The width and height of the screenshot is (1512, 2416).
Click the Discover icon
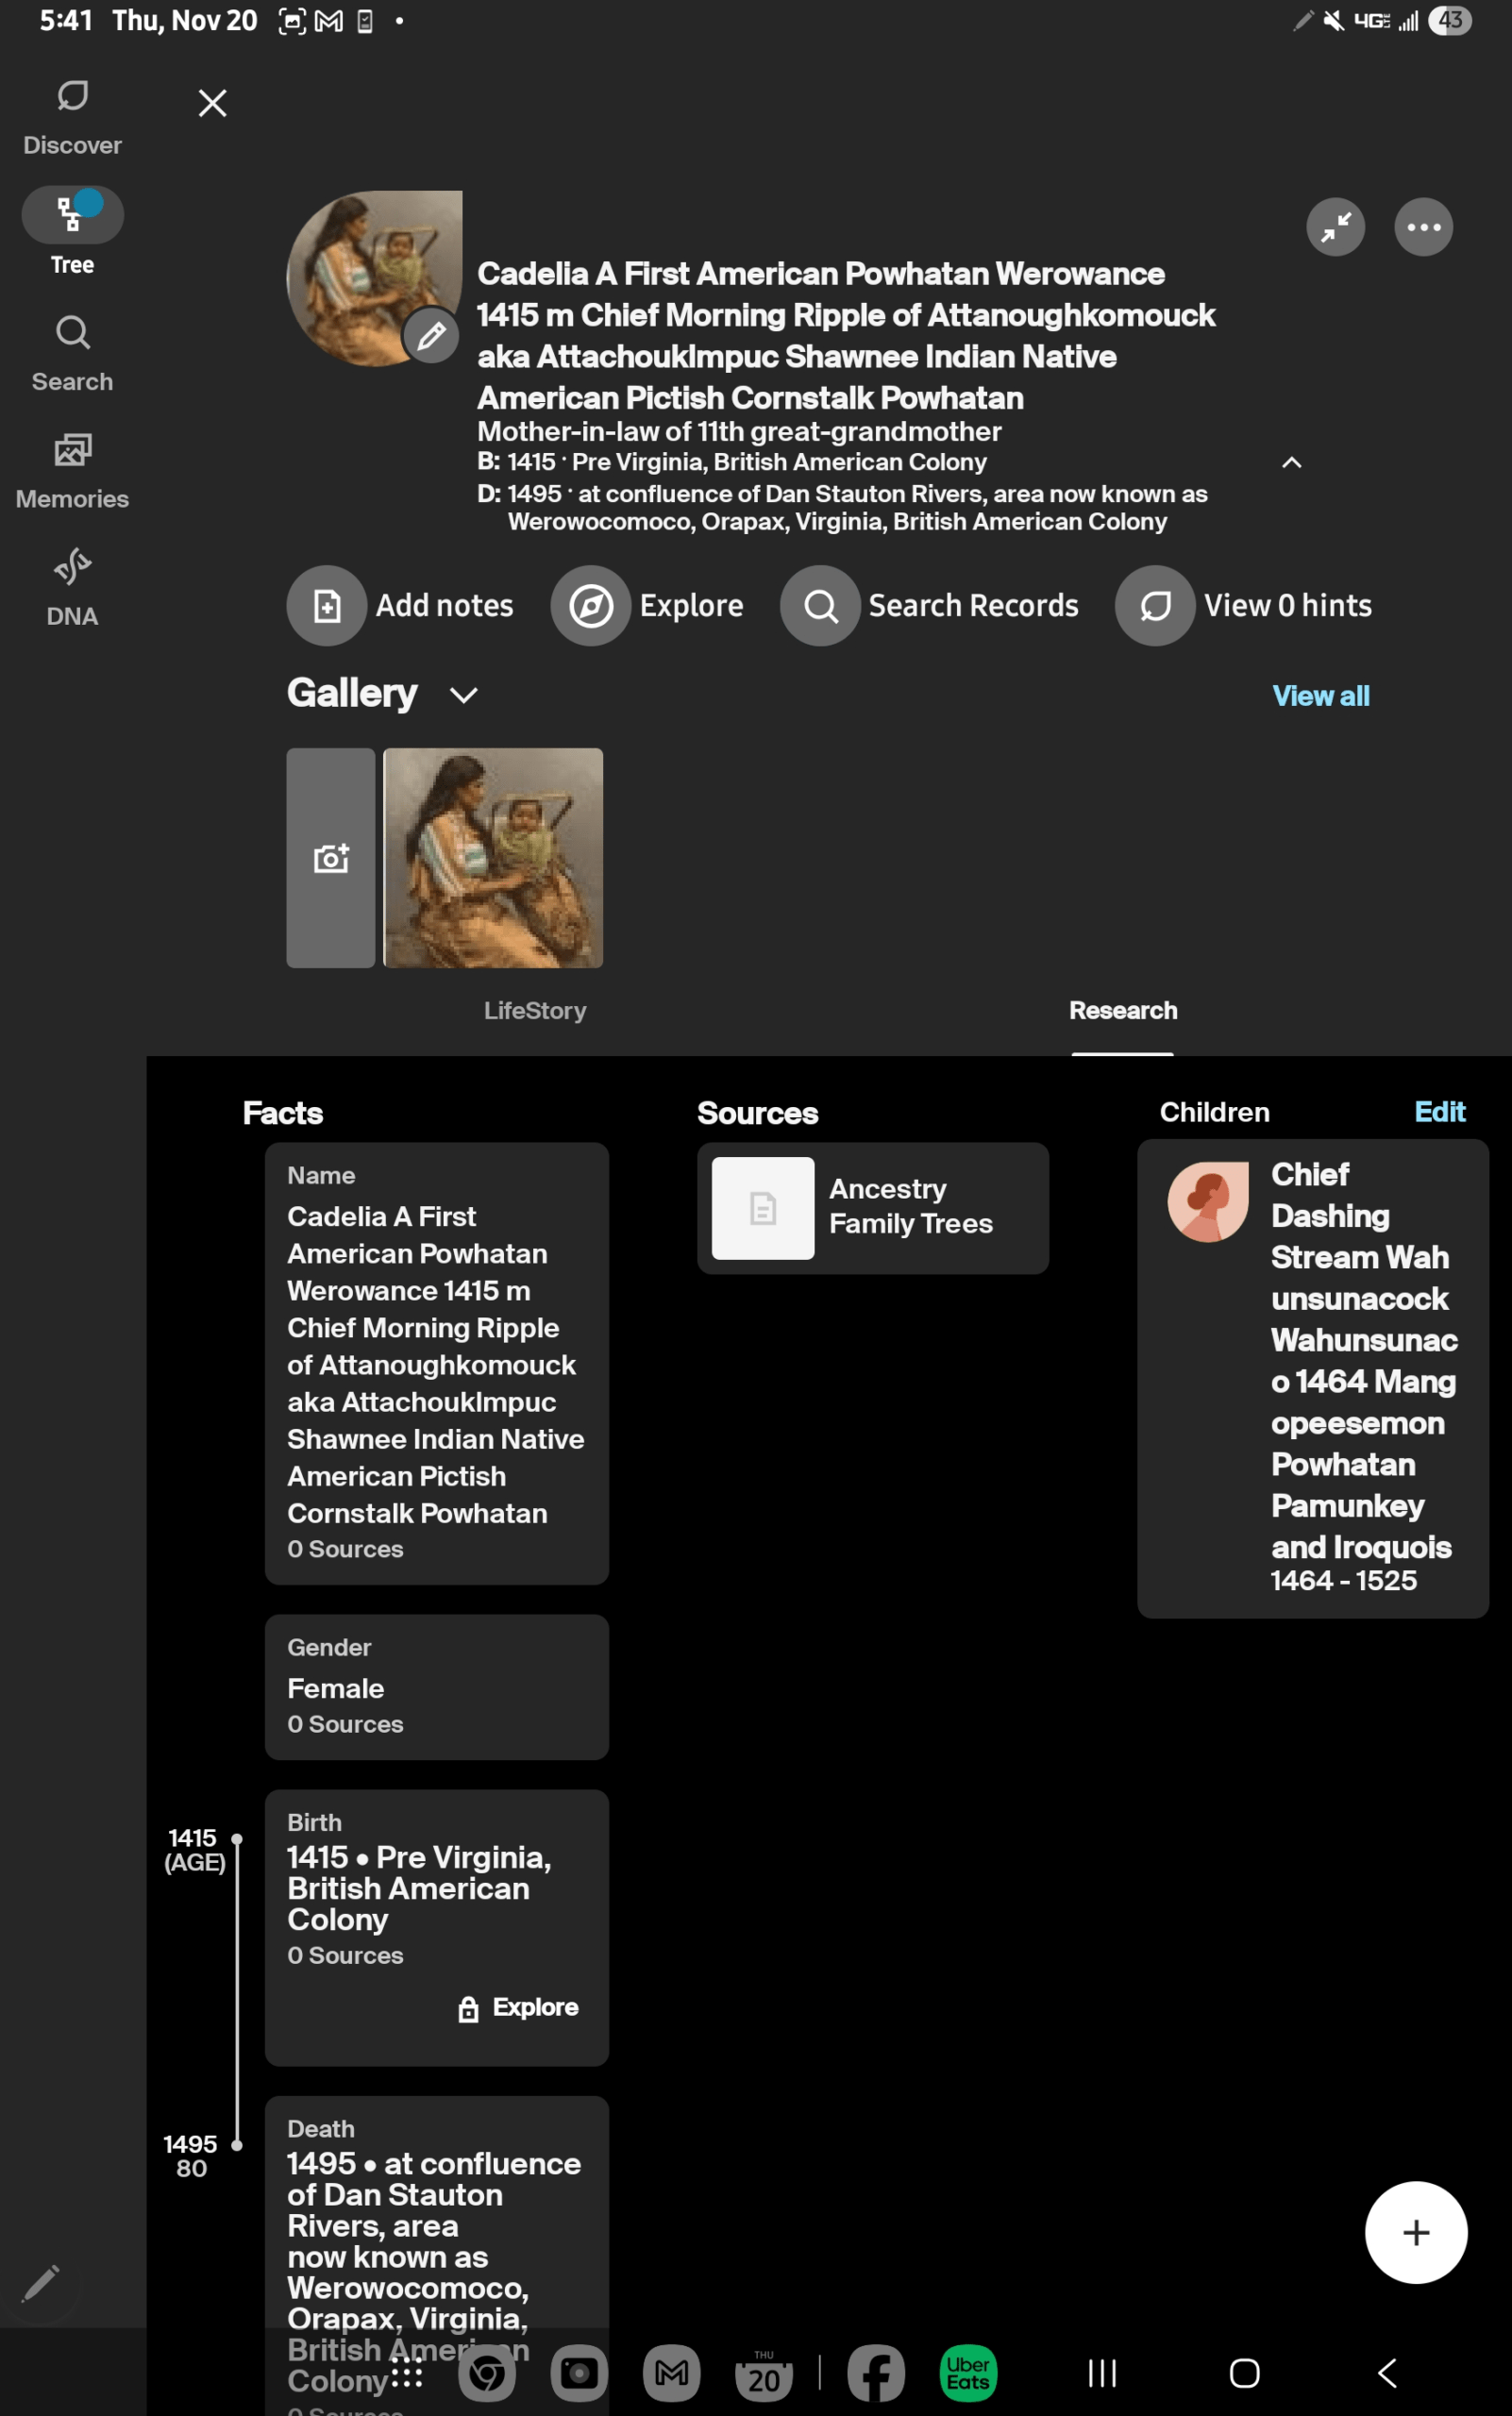click(71, 110)
